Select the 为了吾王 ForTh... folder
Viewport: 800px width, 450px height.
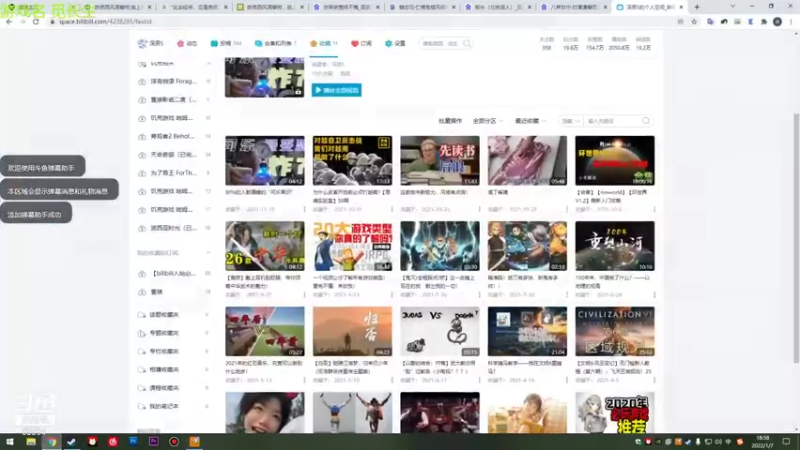(x=174, y=173)
